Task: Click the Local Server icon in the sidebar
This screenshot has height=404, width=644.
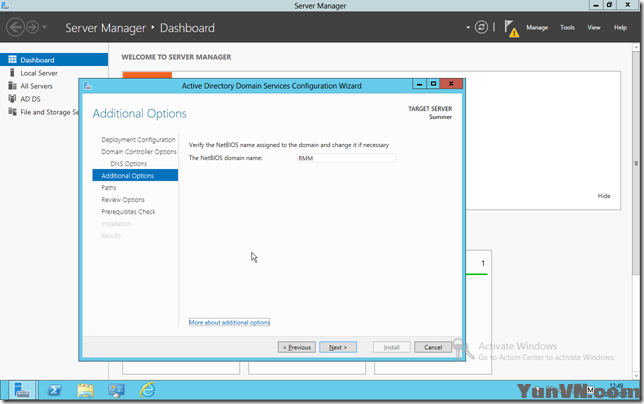Action: tap(12, 73)
